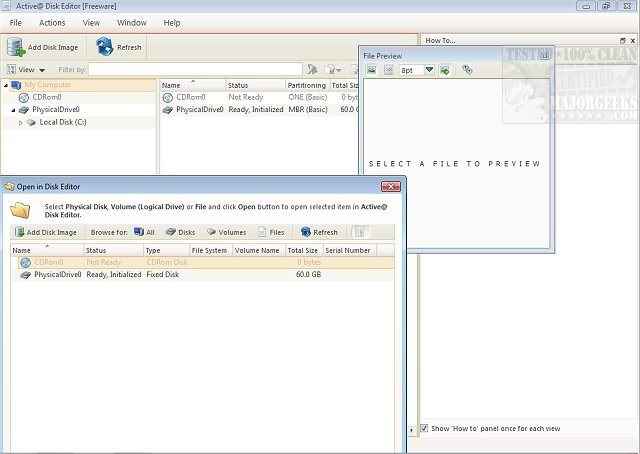
Task: Open the Actions menu
Action: tap(52, 22)
